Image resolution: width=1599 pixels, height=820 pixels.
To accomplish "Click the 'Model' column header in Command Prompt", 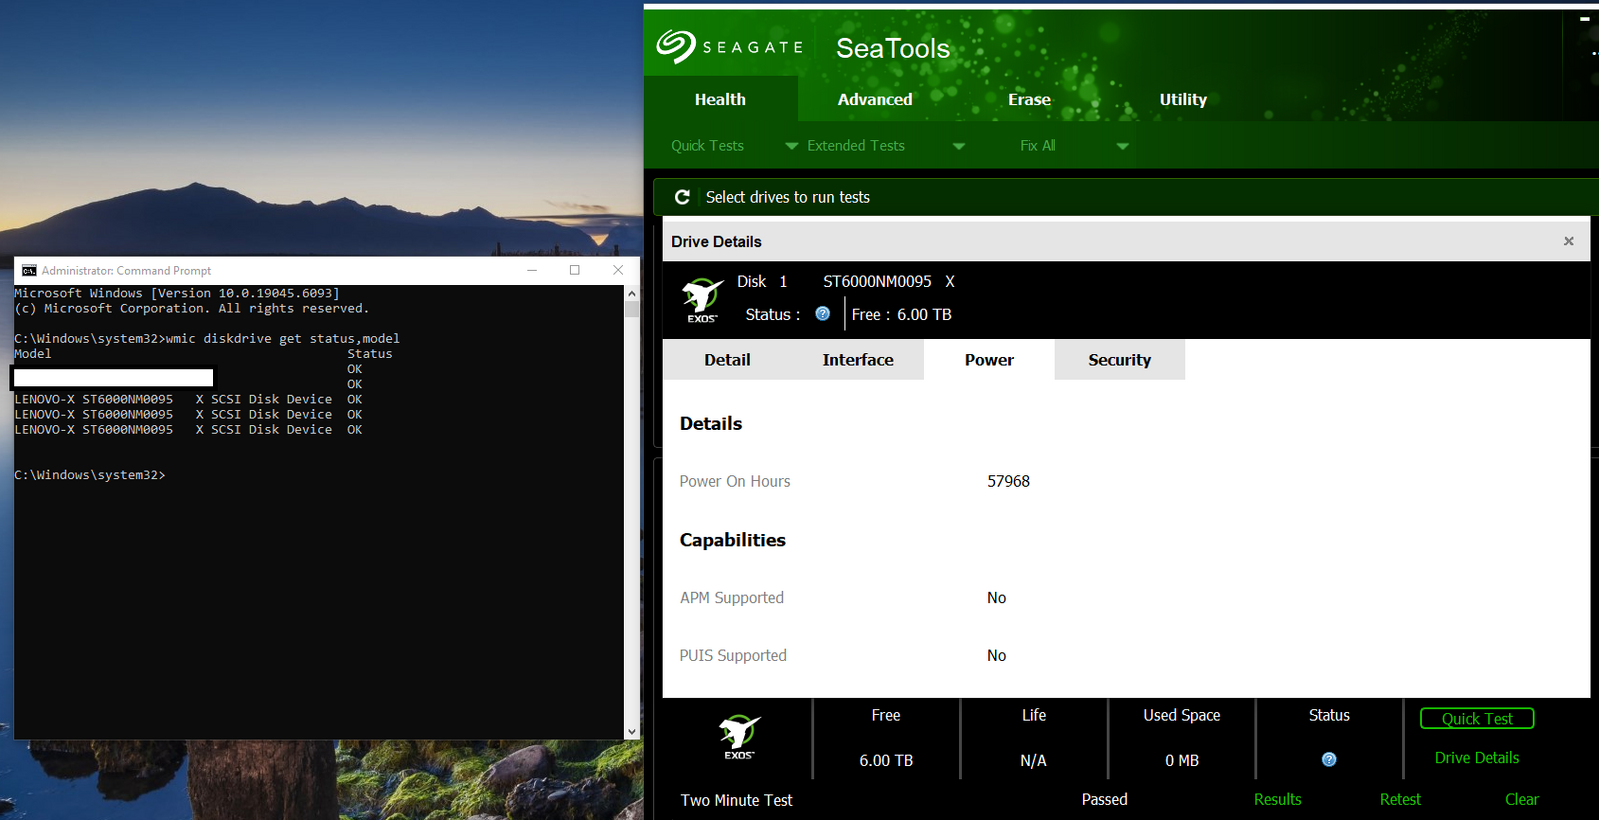I will click(x=33, y=354).
